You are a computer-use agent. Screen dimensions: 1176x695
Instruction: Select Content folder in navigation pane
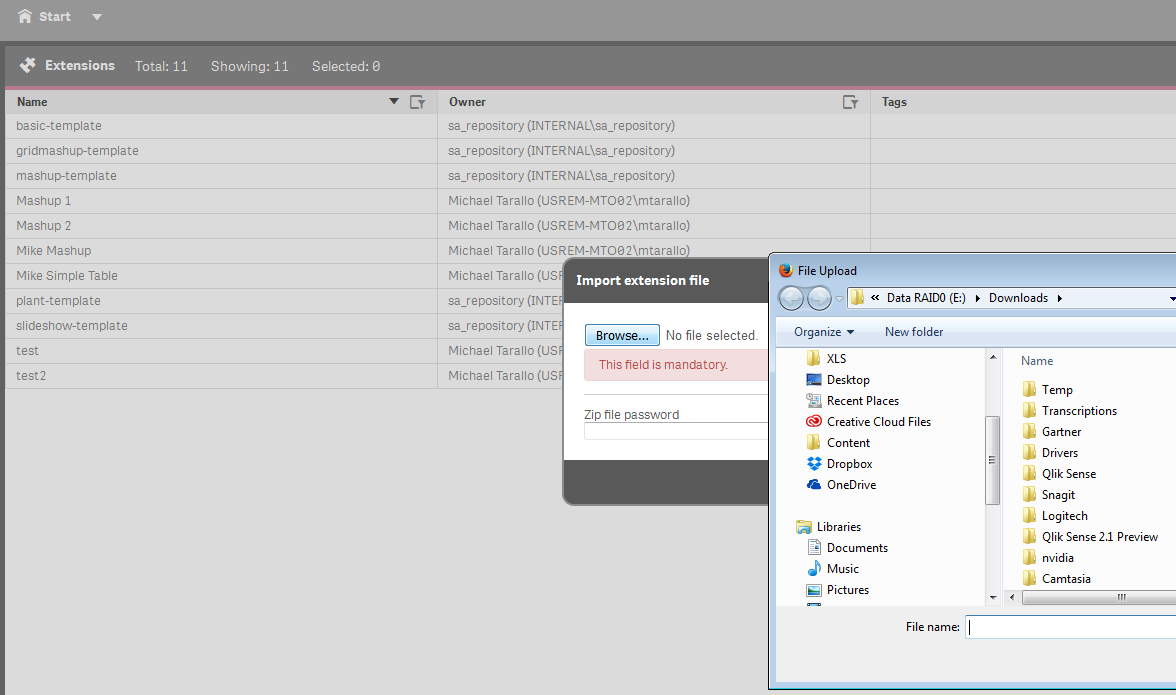(x=838, y=442)
